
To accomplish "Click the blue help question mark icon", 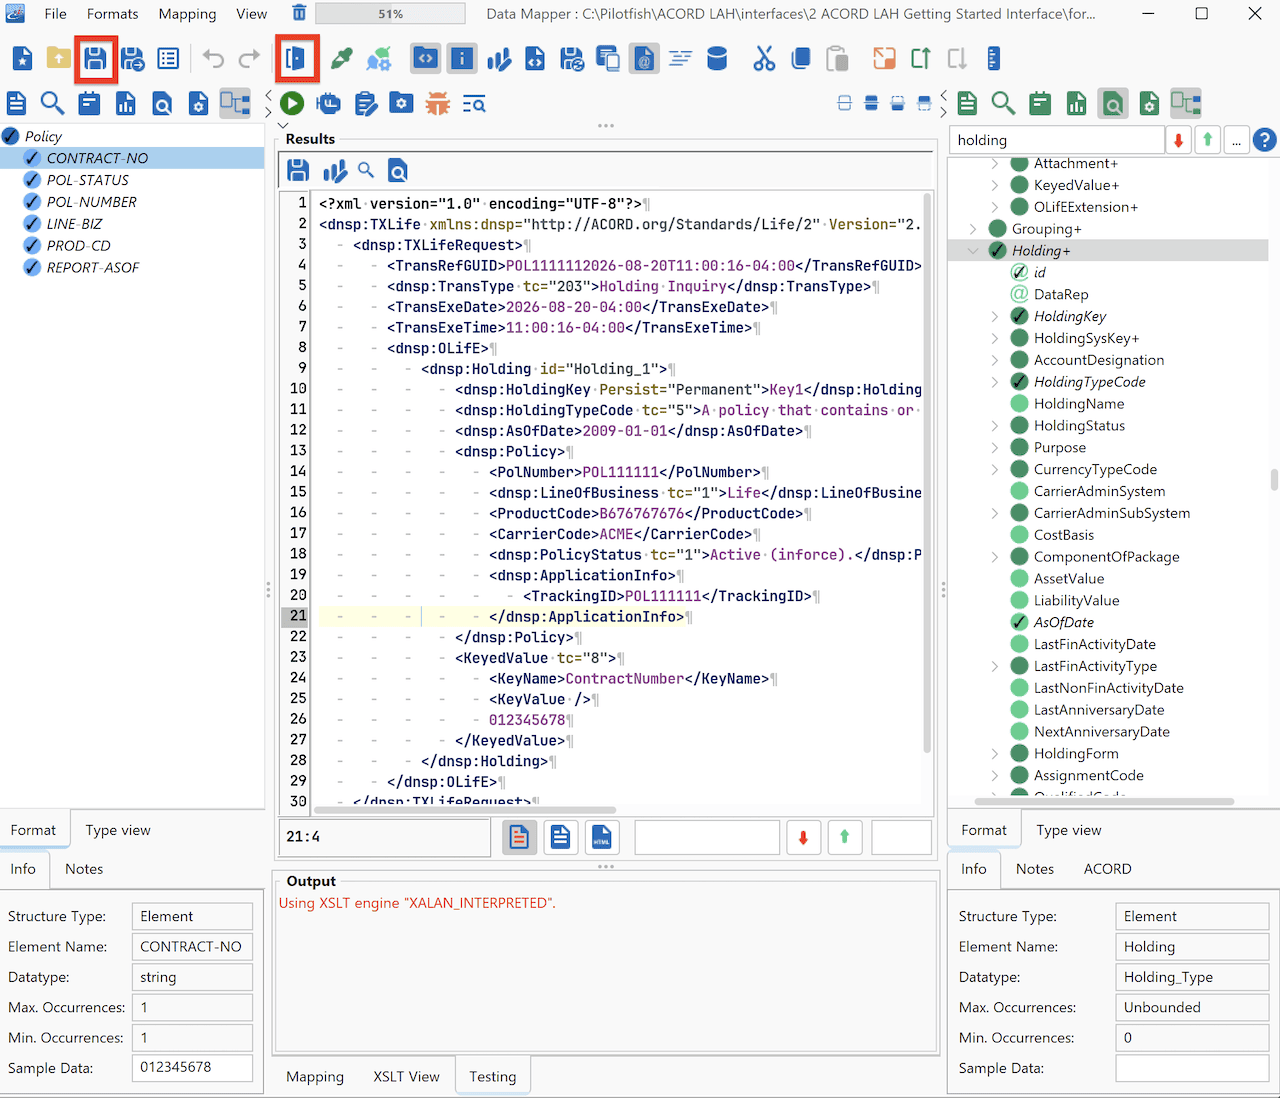I will (x=1265, y=140).
